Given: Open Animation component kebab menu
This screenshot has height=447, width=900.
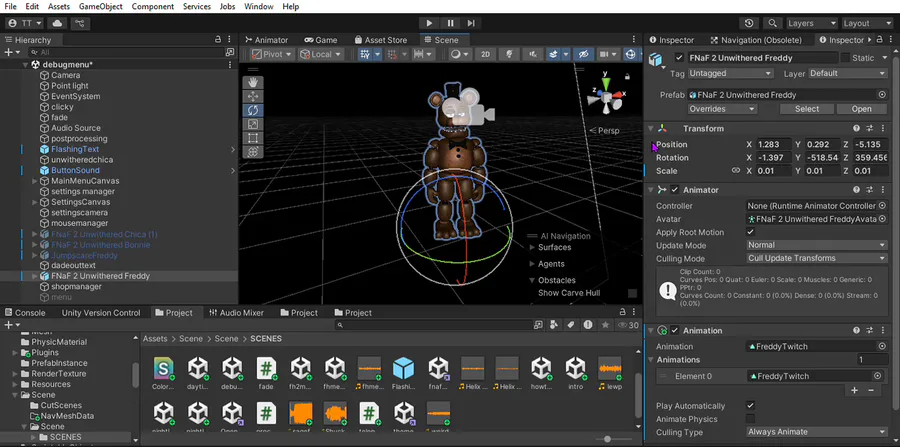Looking at the screenshot, I should pos(881,331).
